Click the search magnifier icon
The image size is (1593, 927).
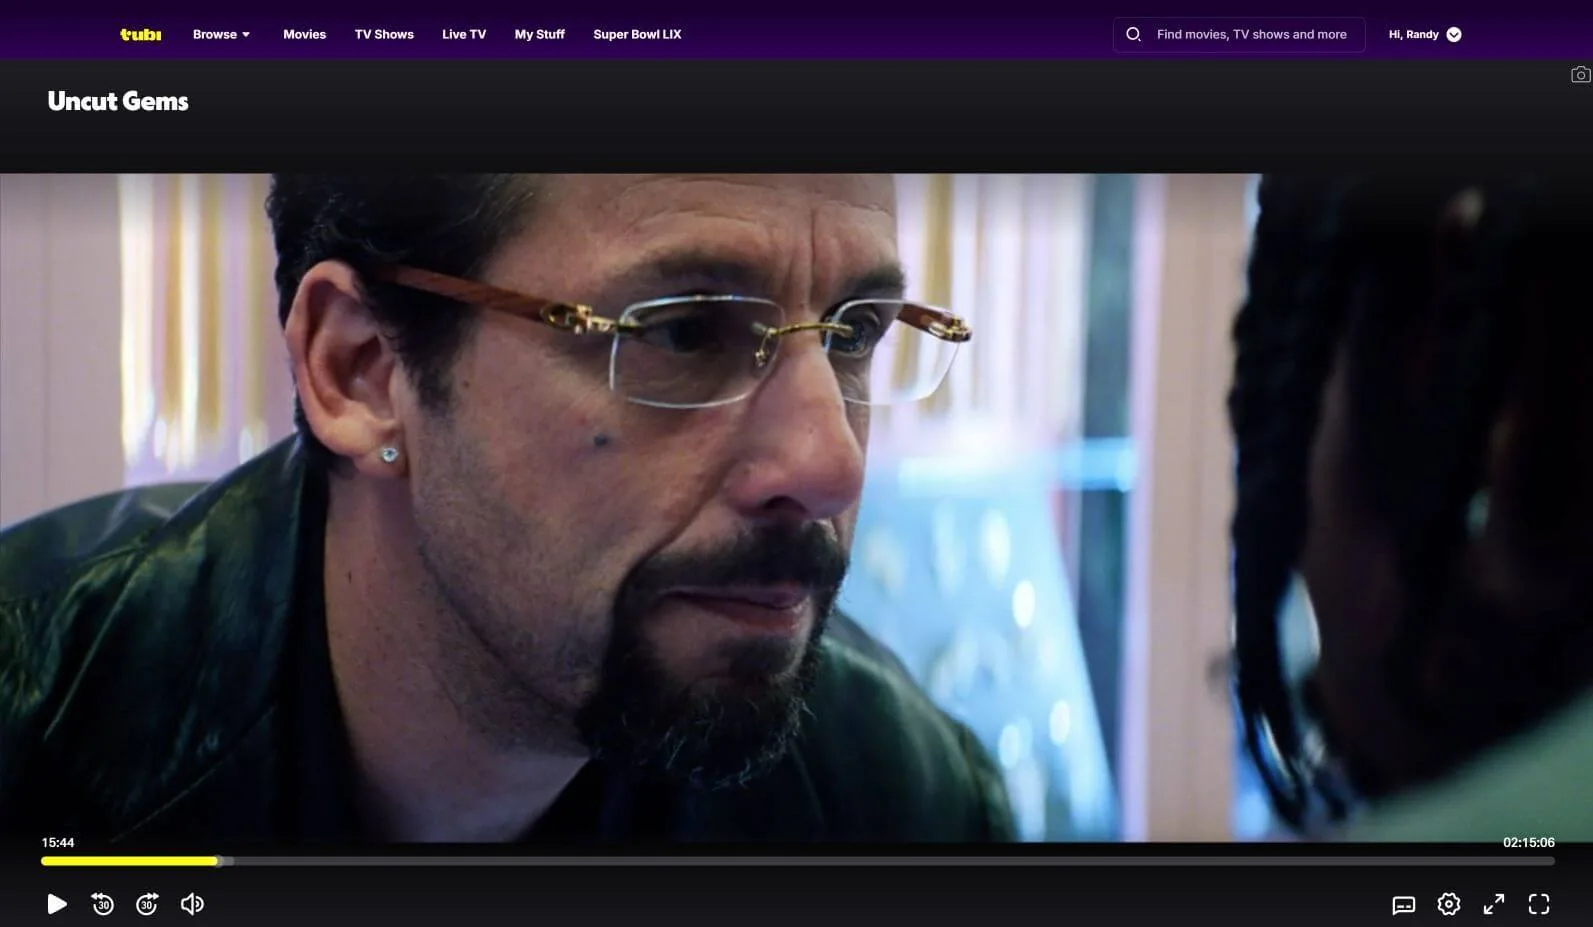[x=1133, y=34]
